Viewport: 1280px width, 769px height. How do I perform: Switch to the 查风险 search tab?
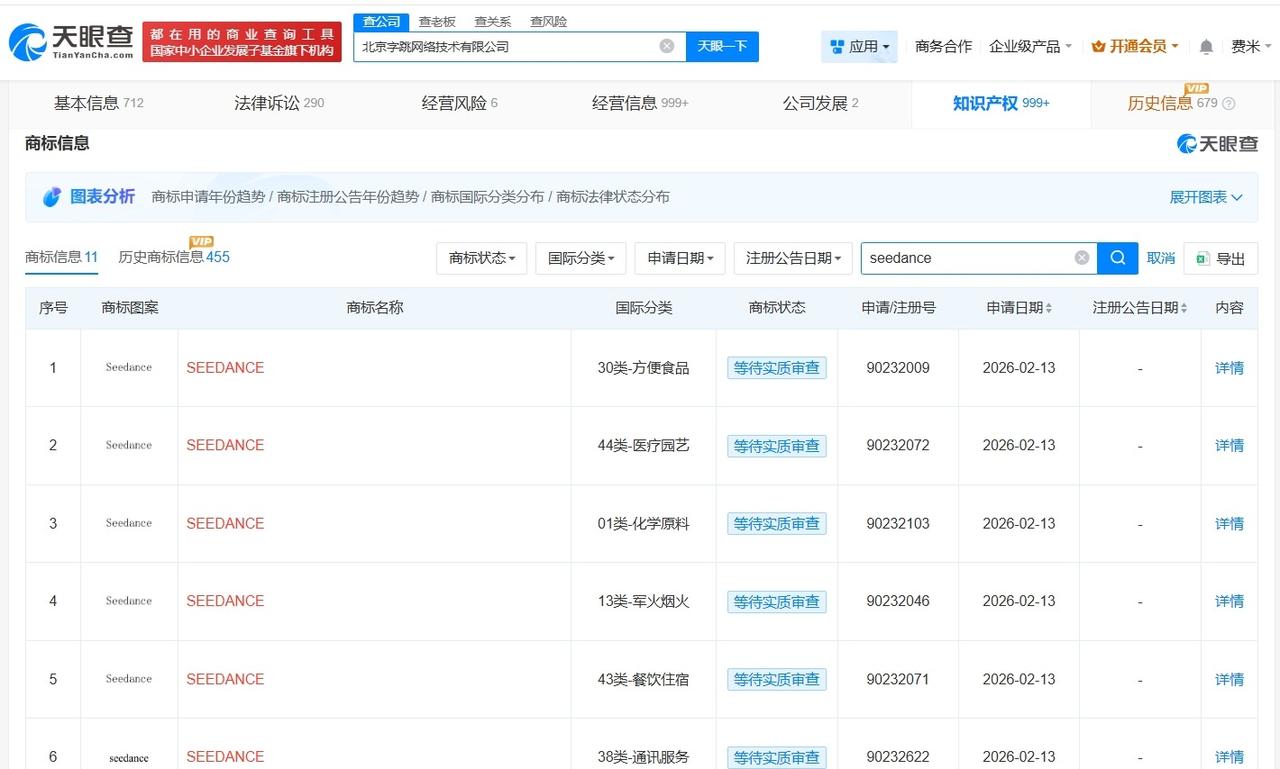click(x=547, y=21)
